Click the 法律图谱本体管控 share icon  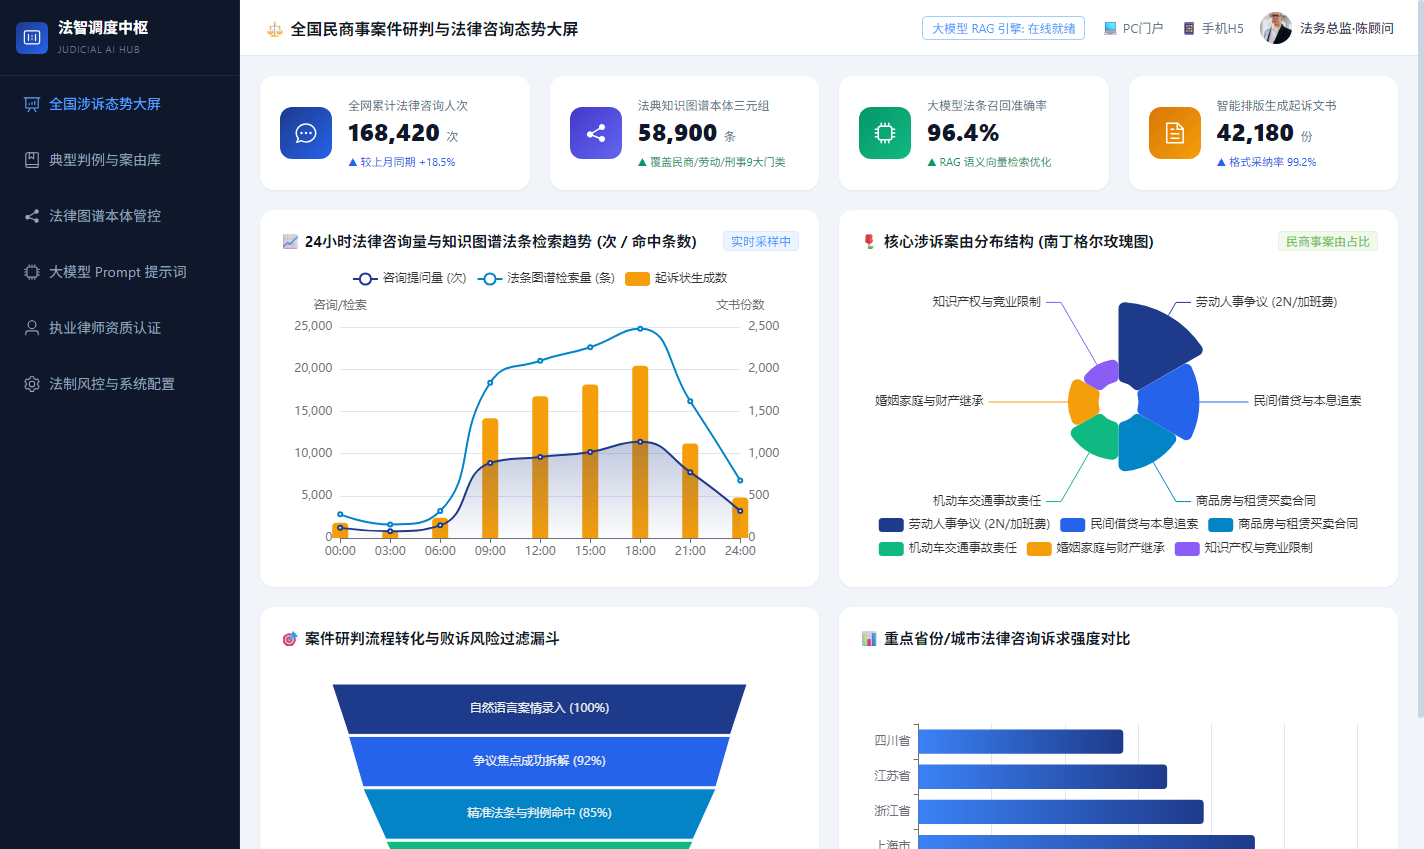coord(32,216)
